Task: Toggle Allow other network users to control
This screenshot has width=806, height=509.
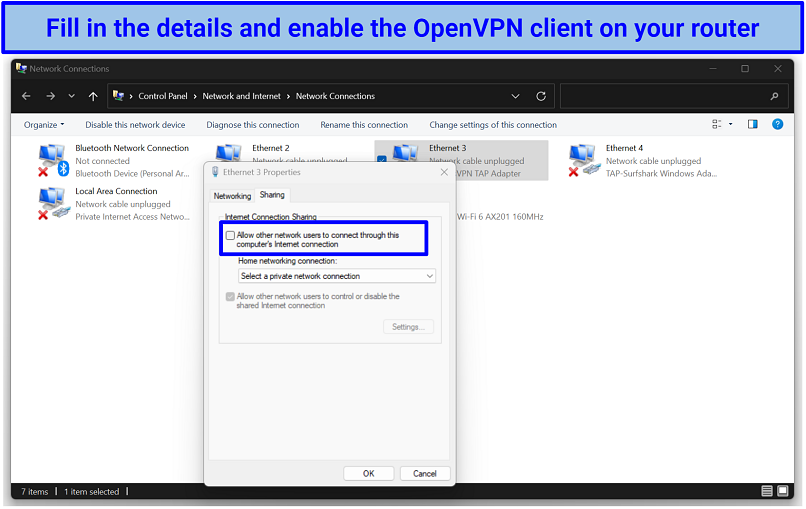Action: 230,297
